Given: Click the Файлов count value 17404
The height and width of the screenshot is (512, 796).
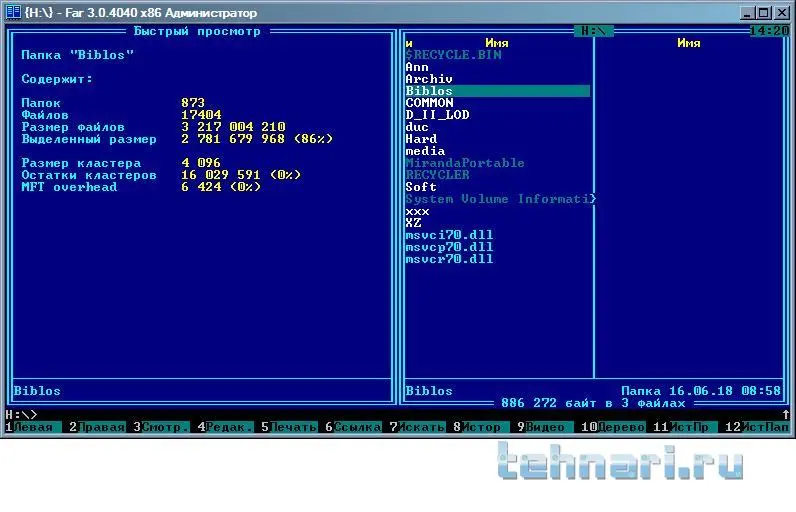Looking at the screenshot, I should click(201, 115).
